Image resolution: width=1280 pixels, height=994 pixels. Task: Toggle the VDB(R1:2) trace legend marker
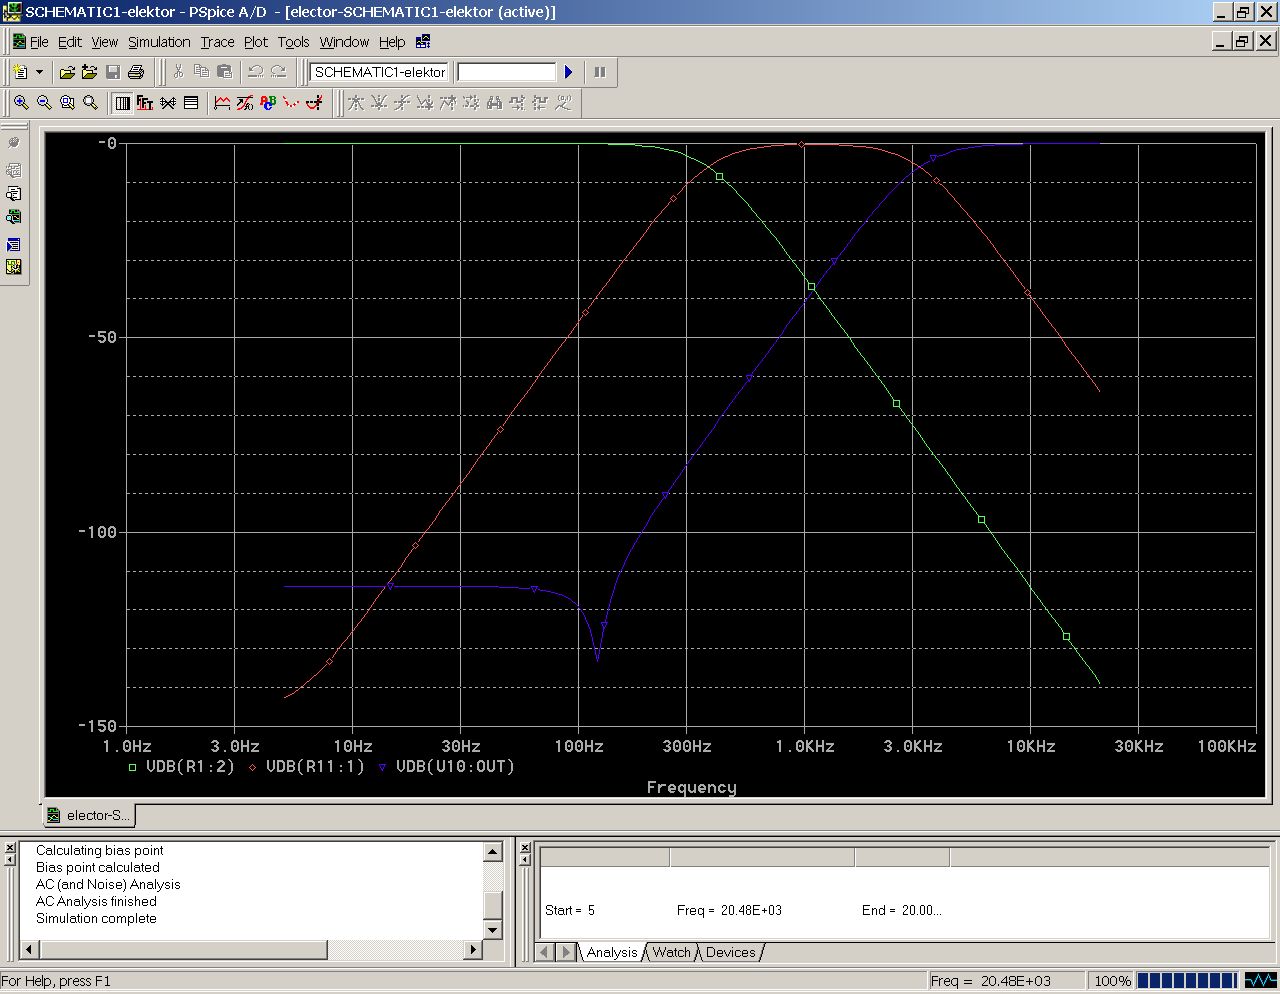[132, 767]
